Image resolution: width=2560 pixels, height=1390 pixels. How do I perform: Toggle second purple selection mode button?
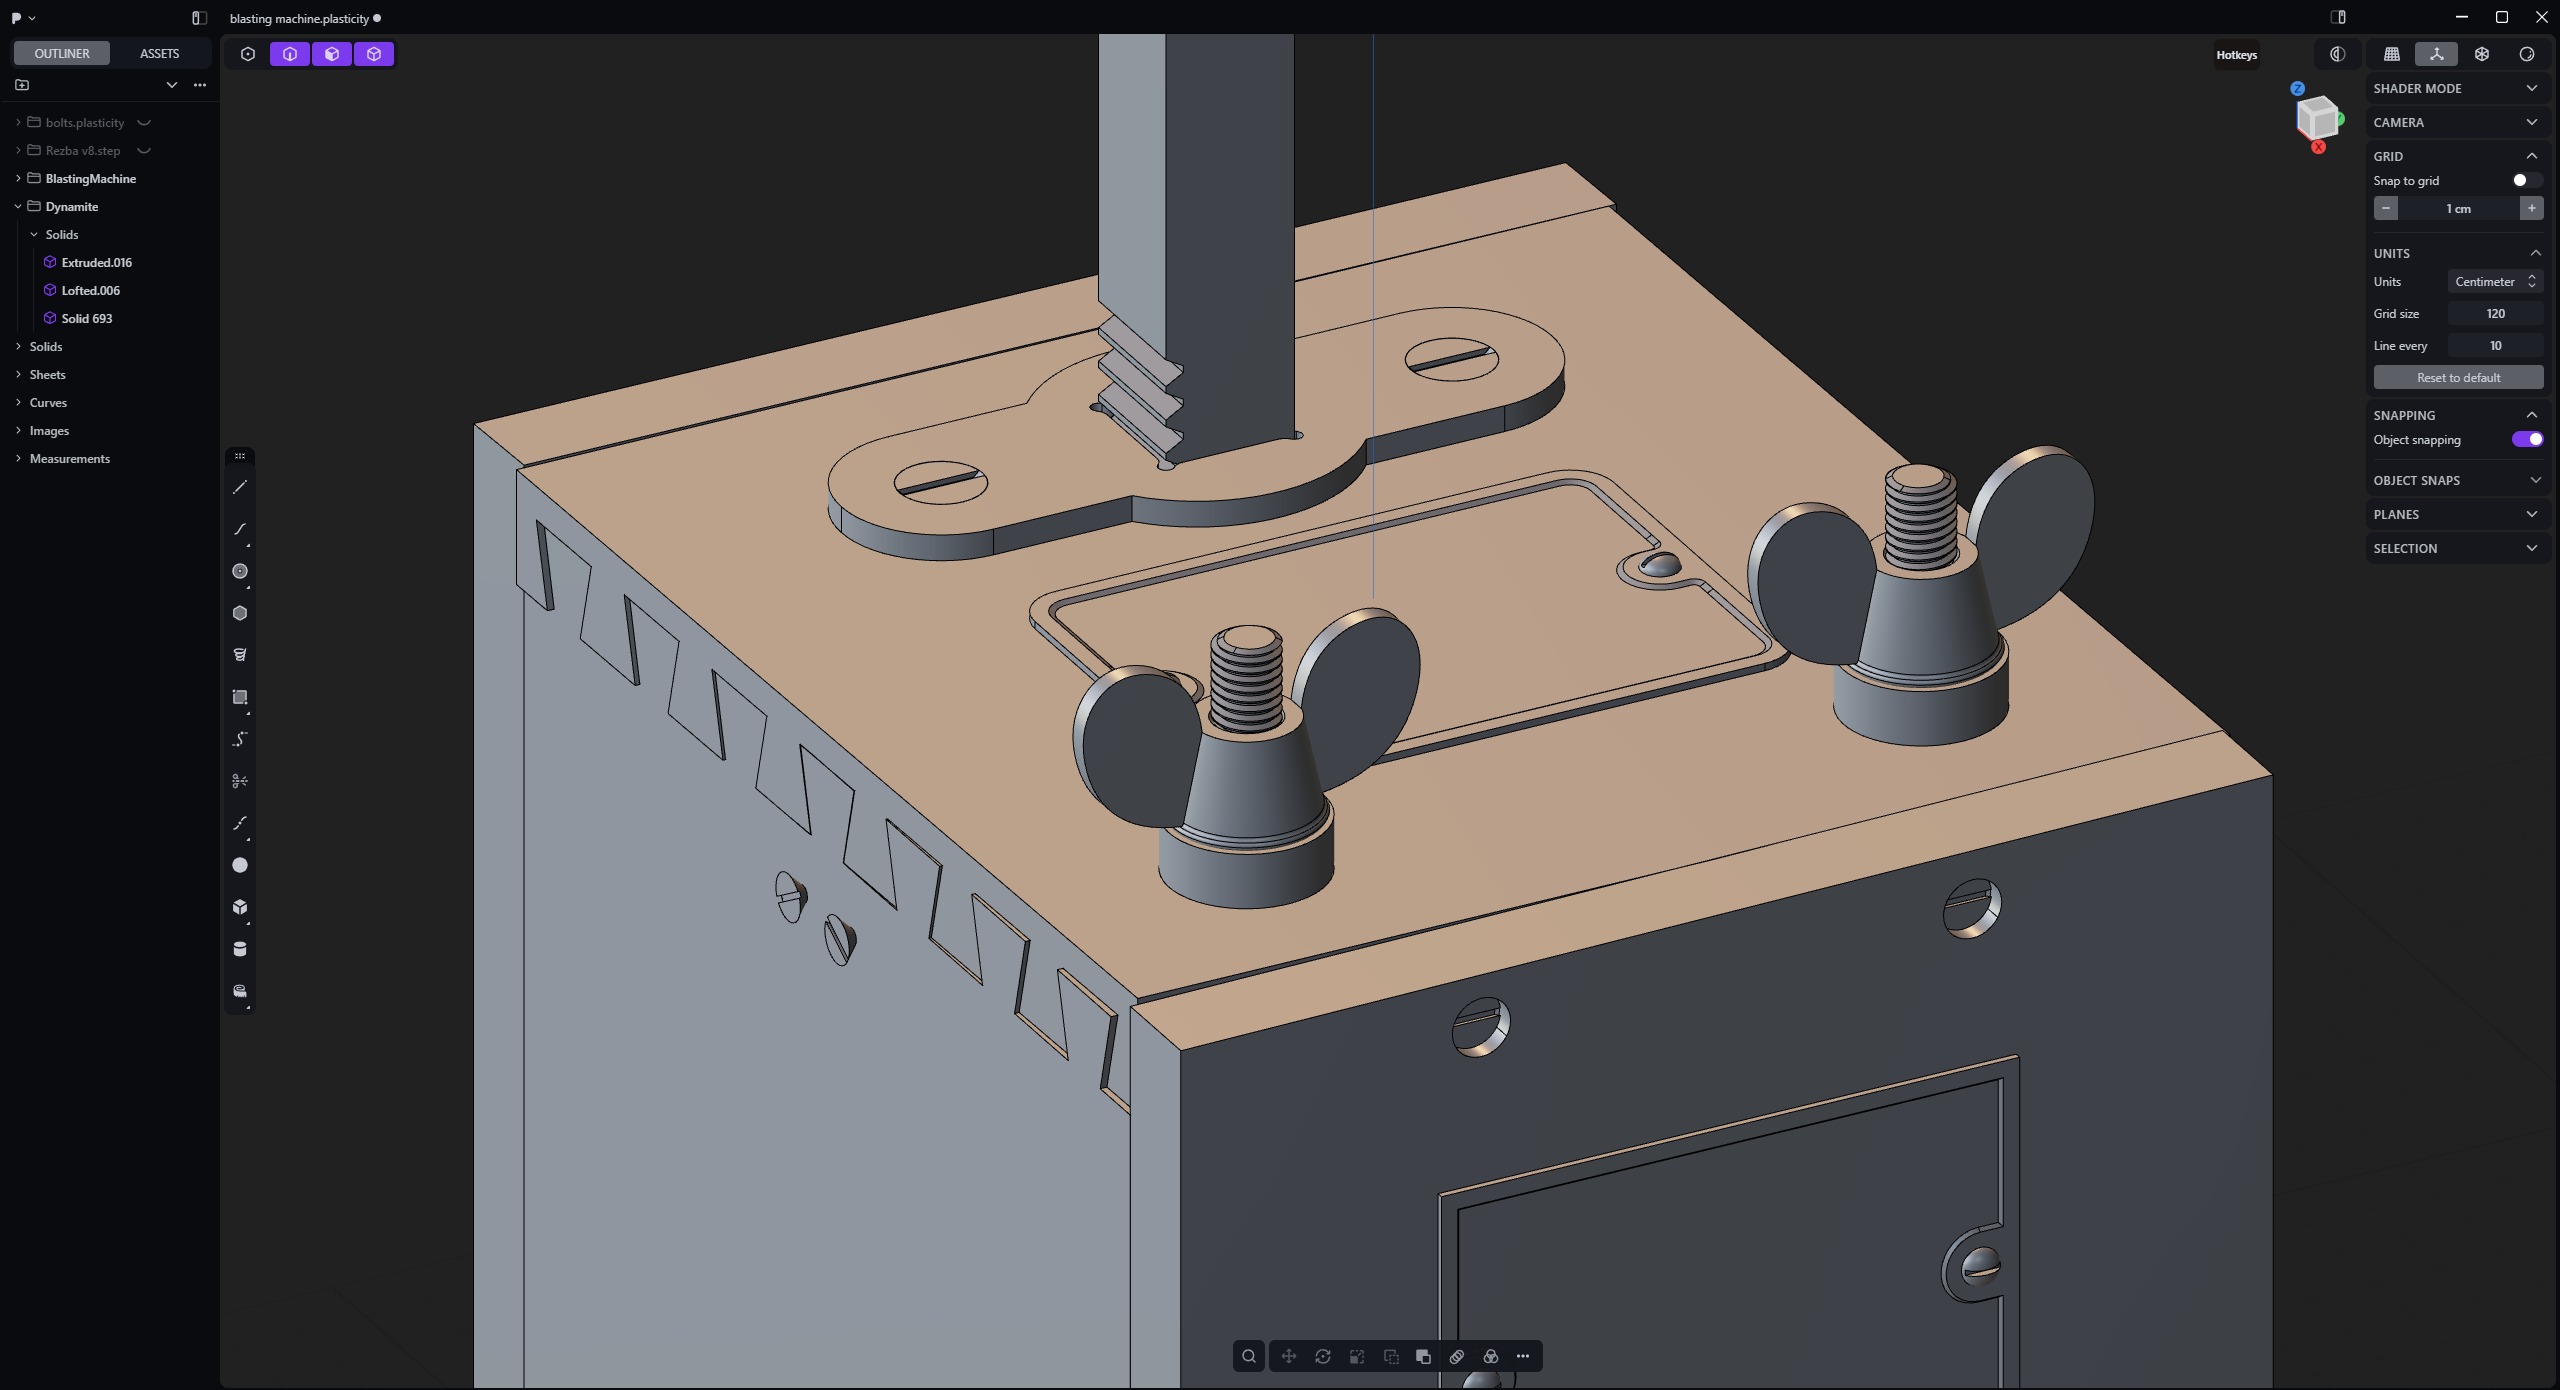coord(332,54)
